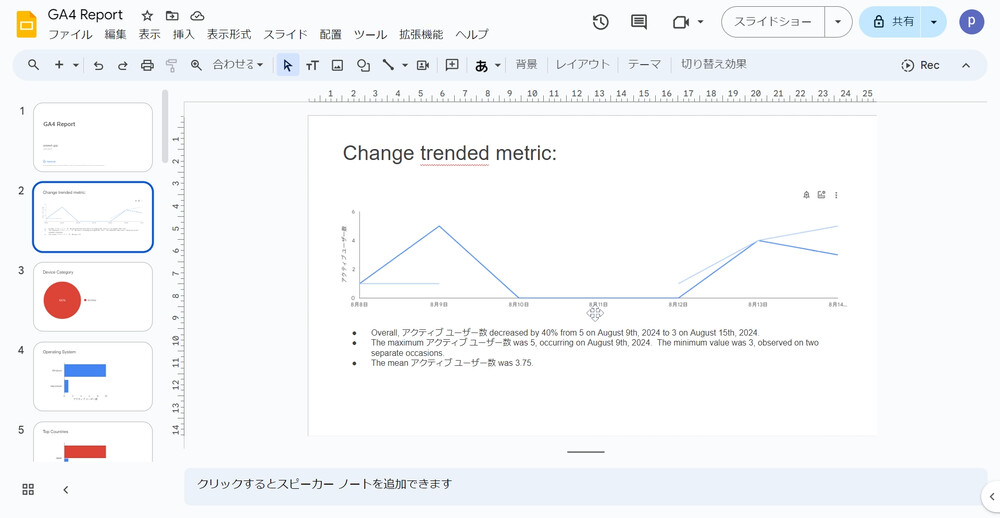Select the Device Category slide thumbnail

coord(93,297)
